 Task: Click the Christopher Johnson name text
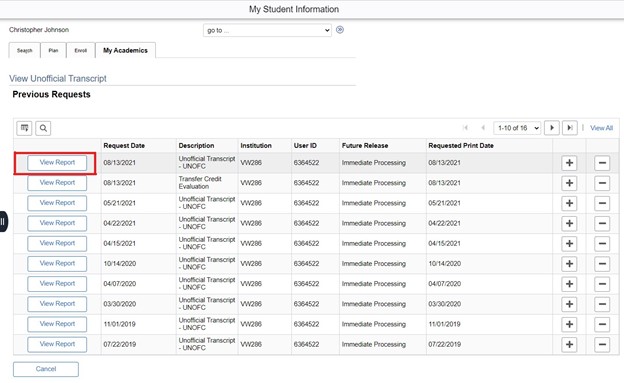point(39,30)
